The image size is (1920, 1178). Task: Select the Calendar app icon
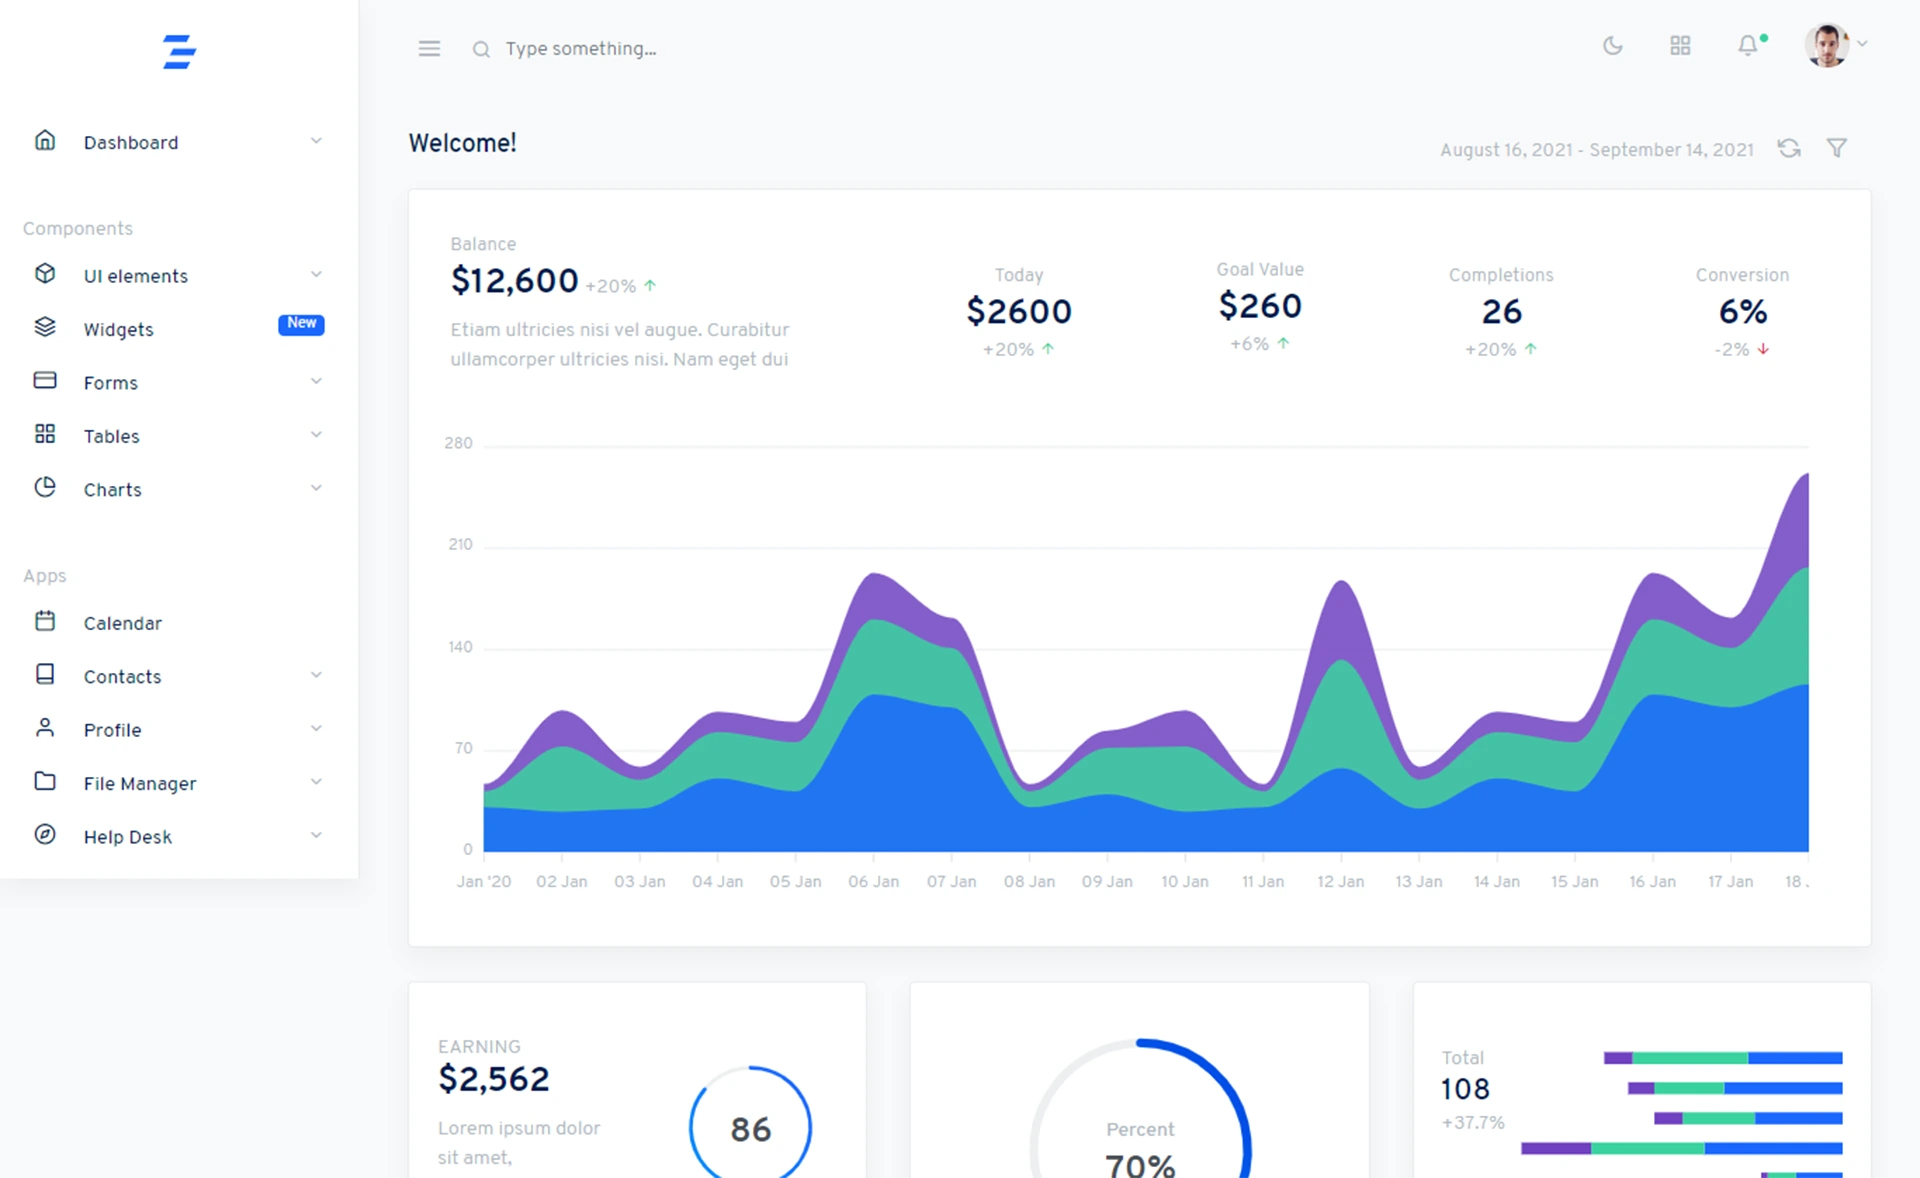45,621
